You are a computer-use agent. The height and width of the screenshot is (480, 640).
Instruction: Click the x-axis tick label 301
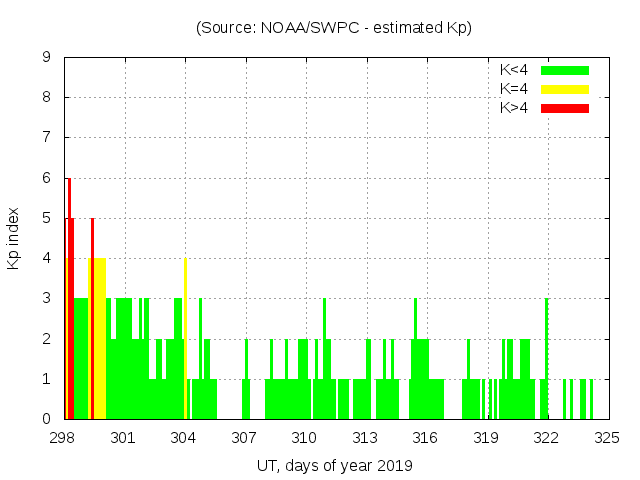pos(123,437)
